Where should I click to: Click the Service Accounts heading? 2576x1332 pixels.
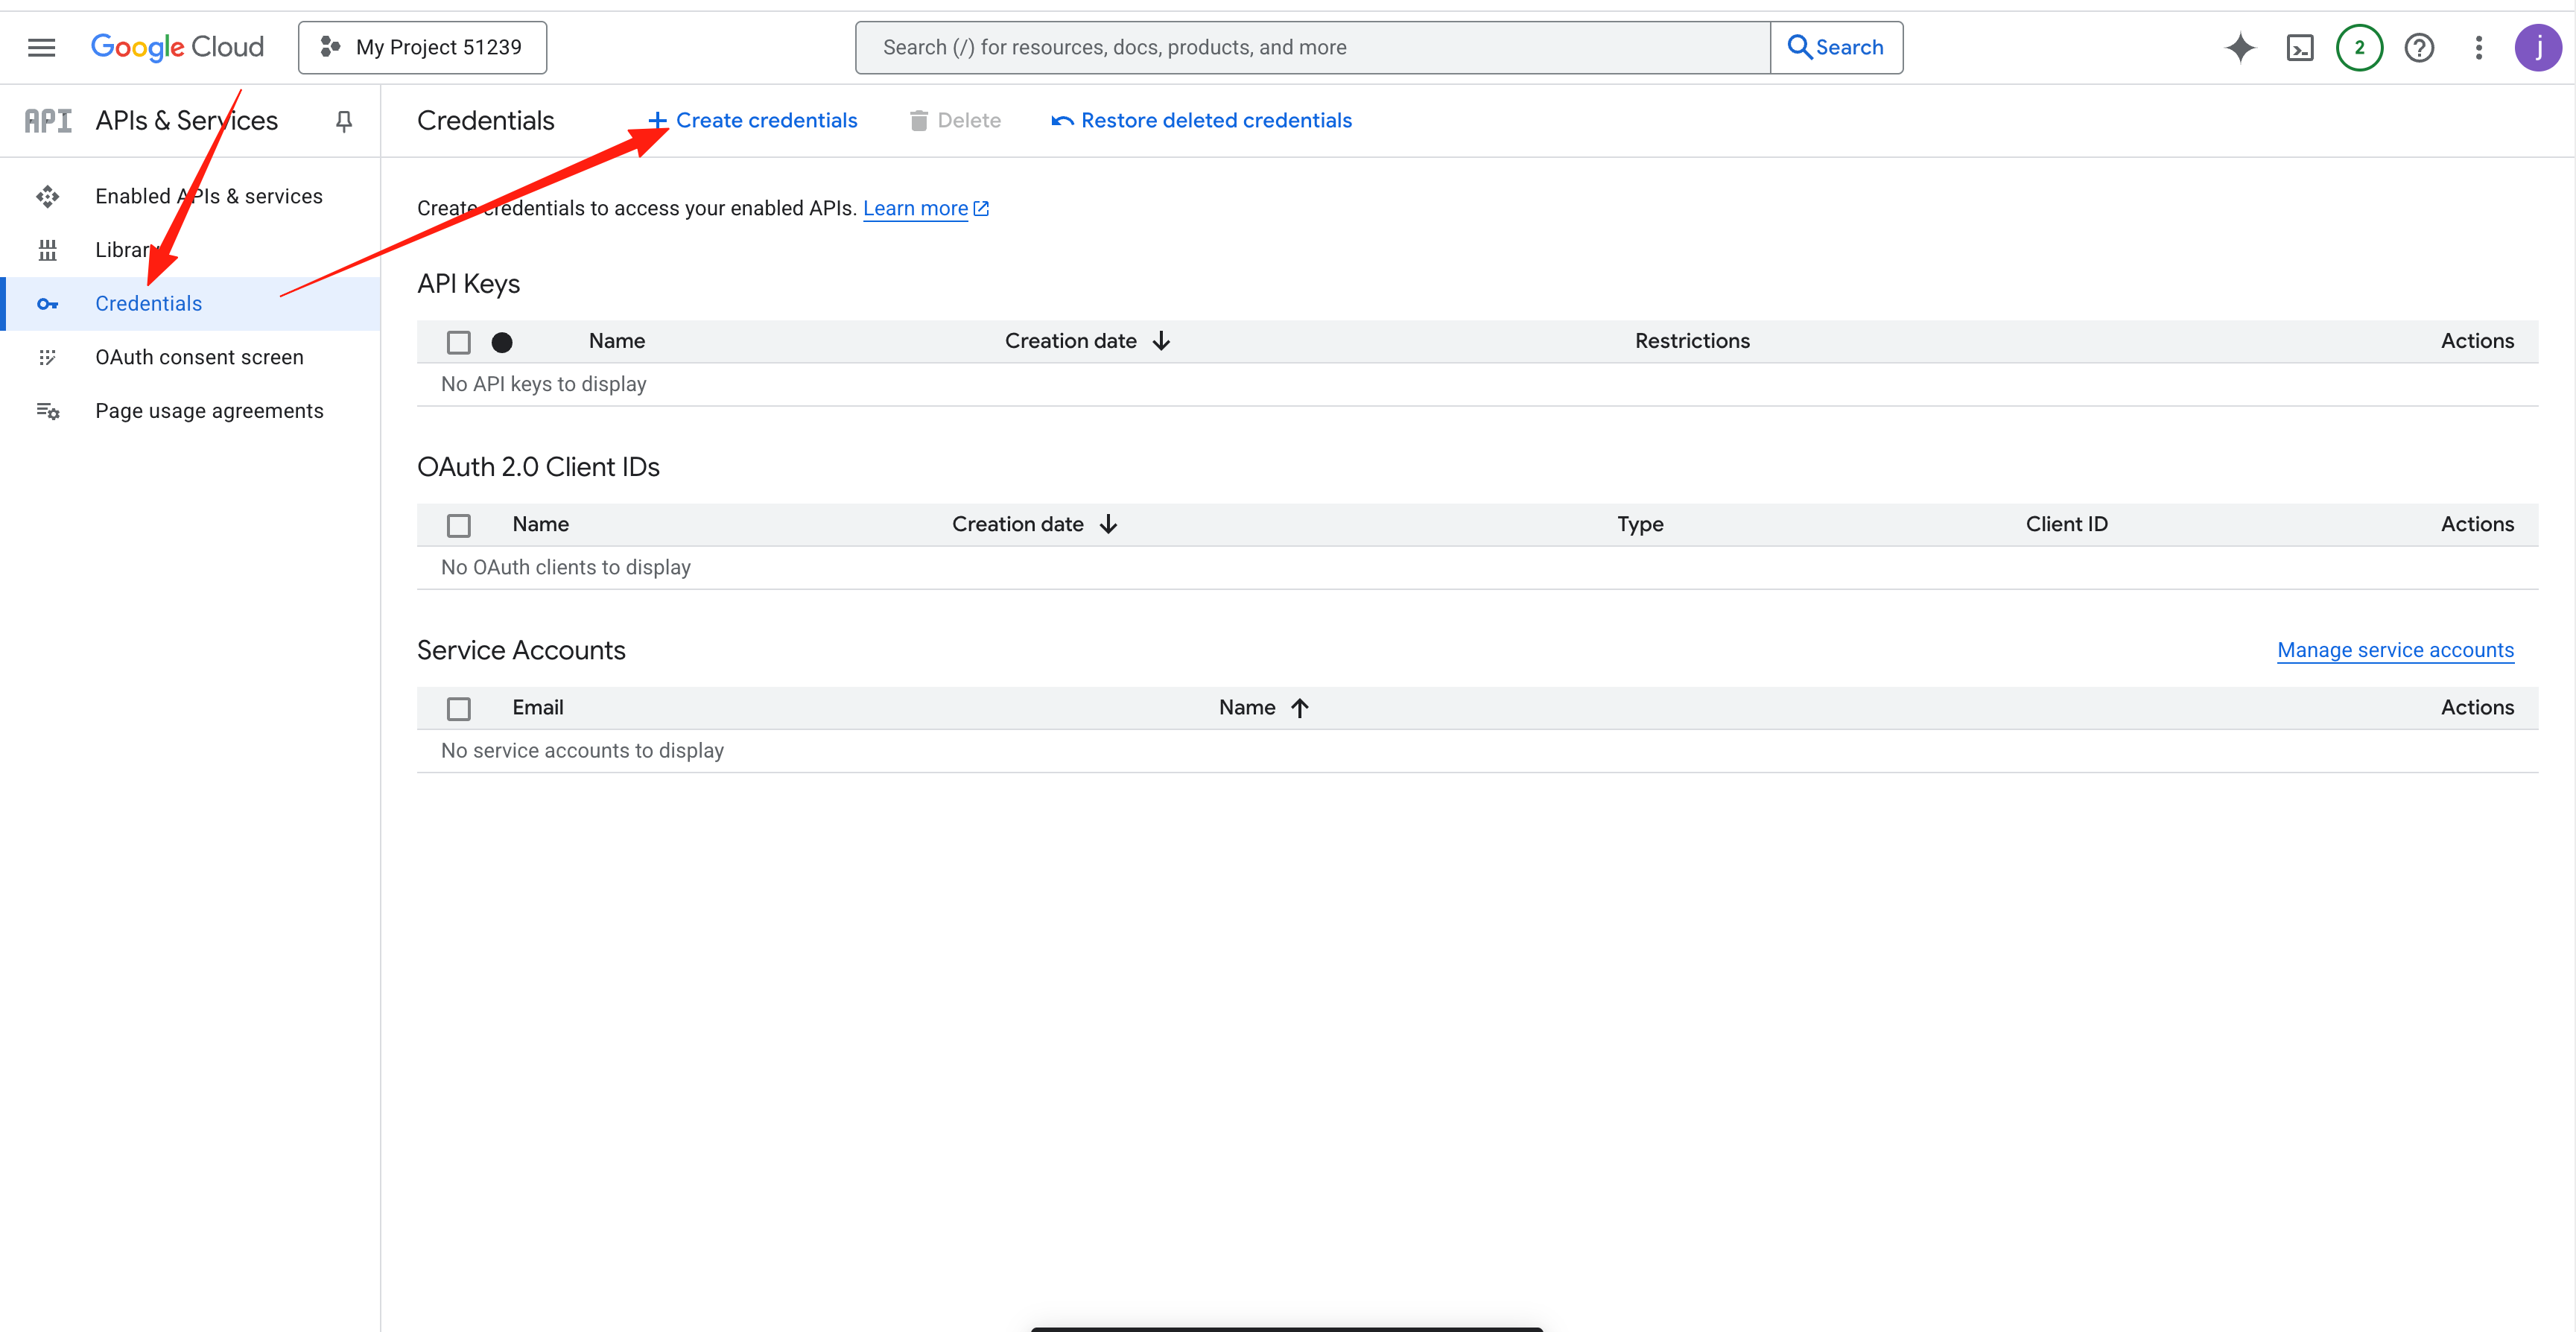(x=521, y=650)
